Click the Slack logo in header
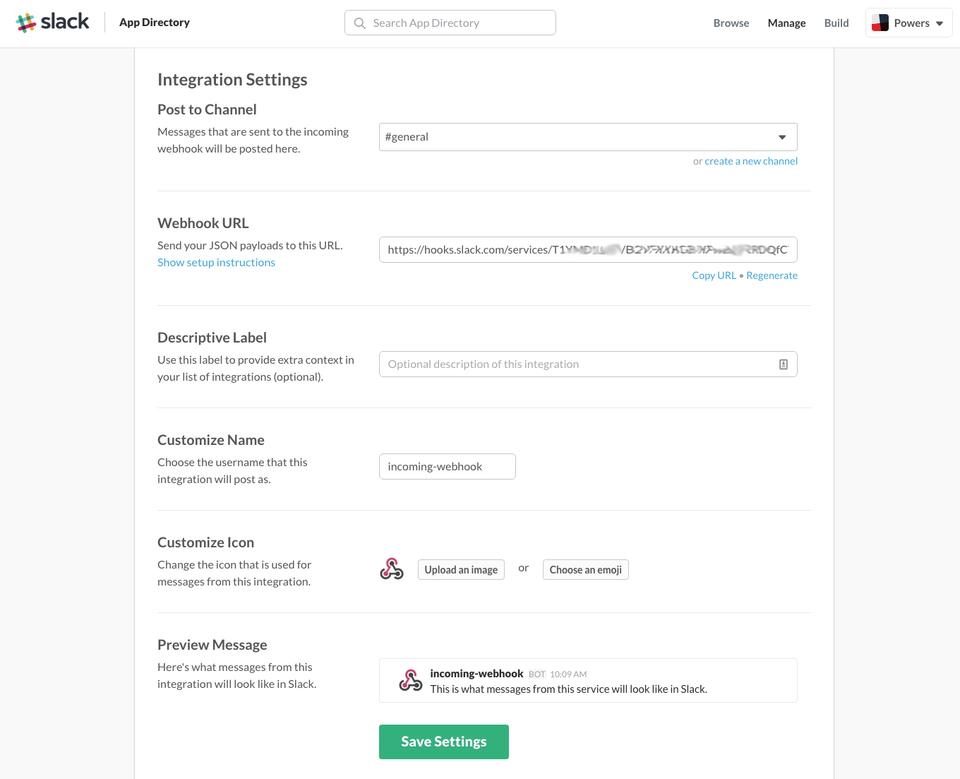The image size is (960, 779). click(x=53, y=22)
